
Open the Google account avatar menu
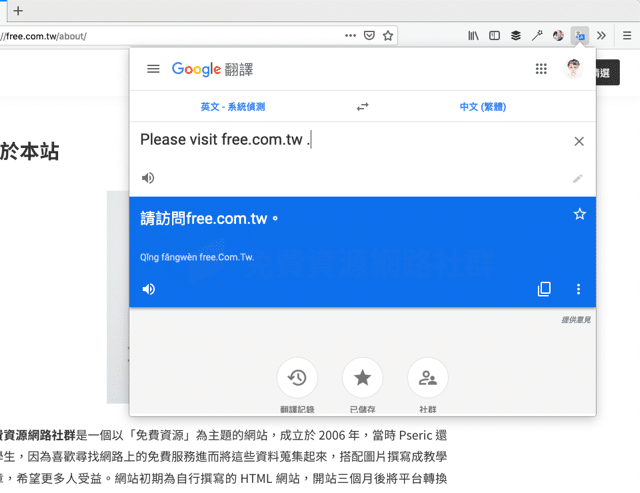pos(573,69)
